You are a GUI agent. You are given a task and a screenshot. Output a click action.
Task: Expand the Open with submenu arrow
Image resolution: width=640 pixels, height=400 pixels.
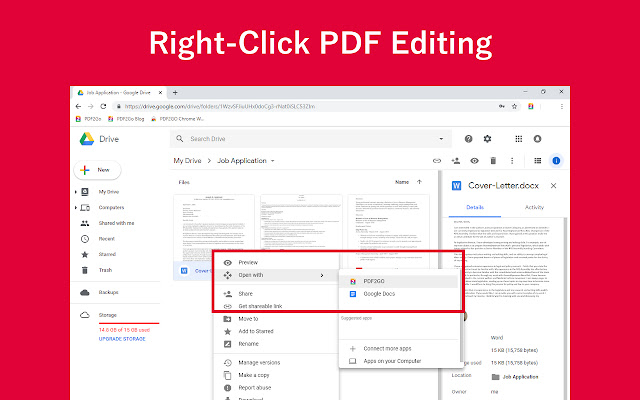322,276
